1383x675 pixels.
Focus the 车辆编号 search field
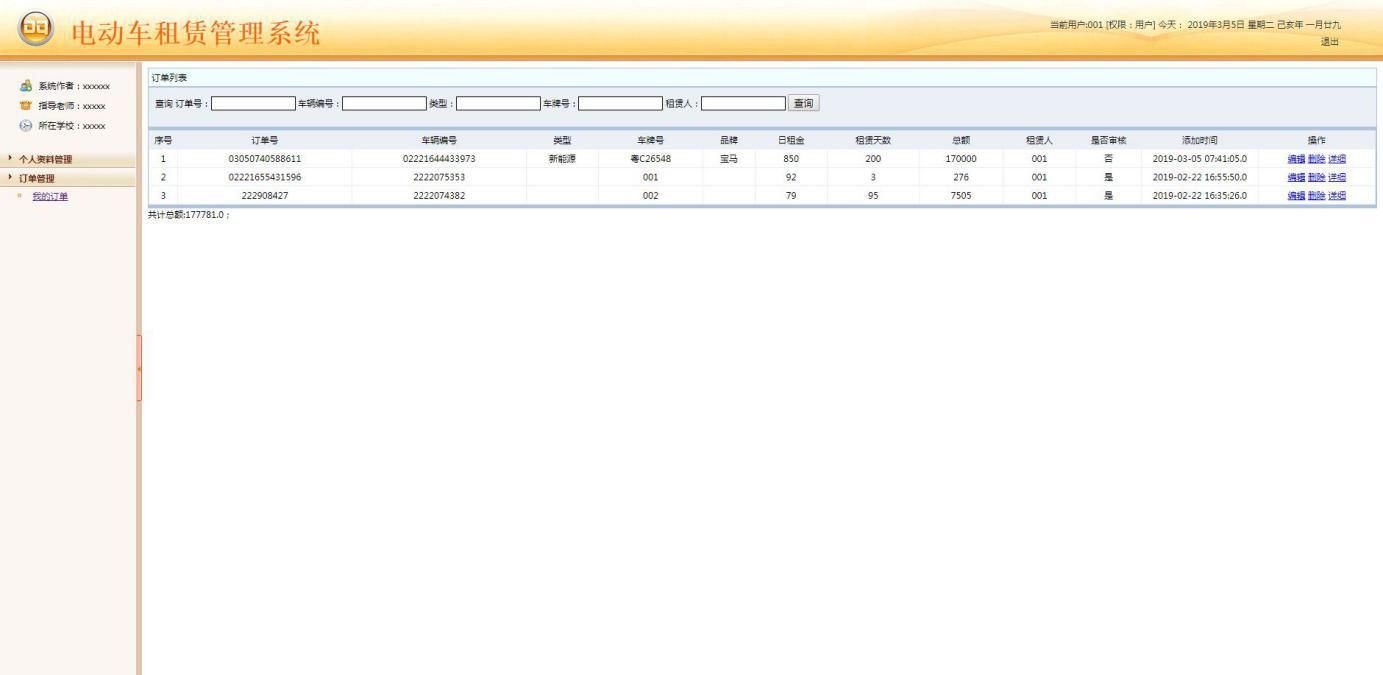(384, 103)
